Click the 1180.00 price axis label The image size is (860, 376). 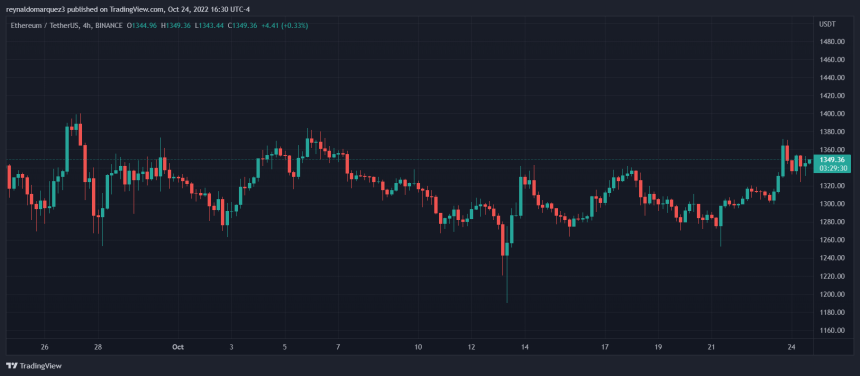point(831,312)
